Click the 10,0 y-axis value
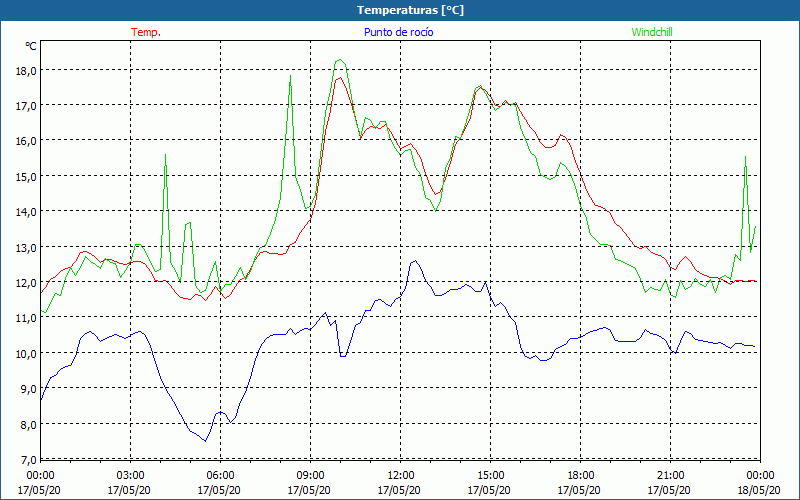This screenshot has width=800, height=500. (26, 354)
